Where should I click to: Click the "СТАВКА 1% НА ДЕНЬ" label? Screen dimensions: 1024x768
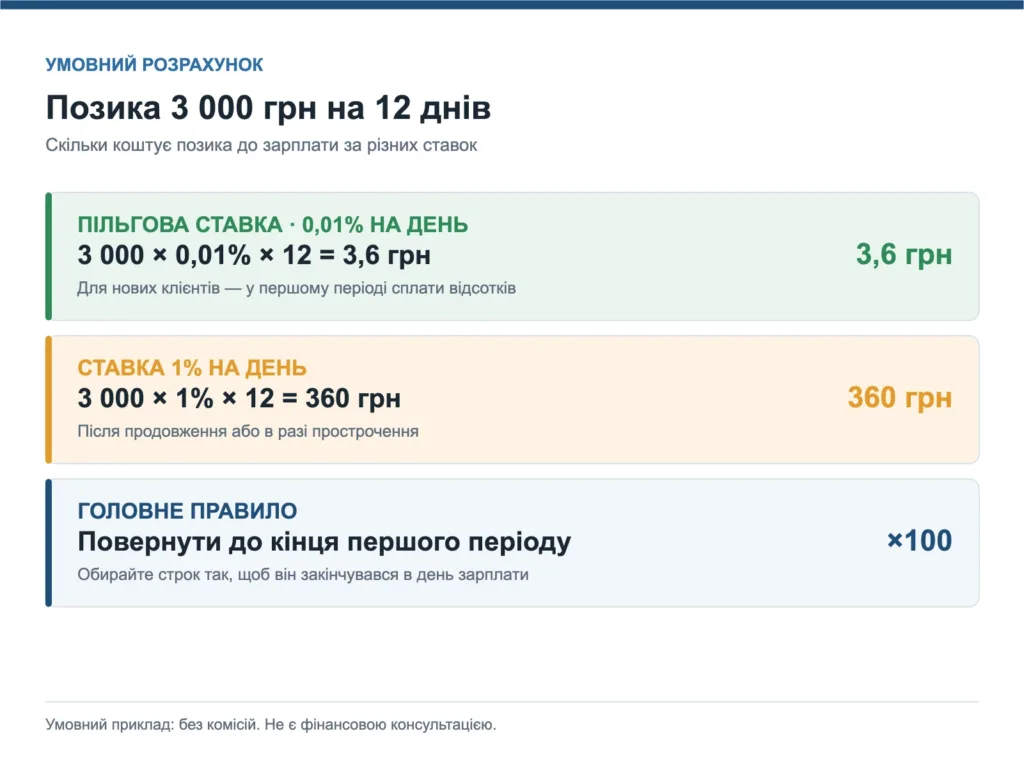point(192,368)
